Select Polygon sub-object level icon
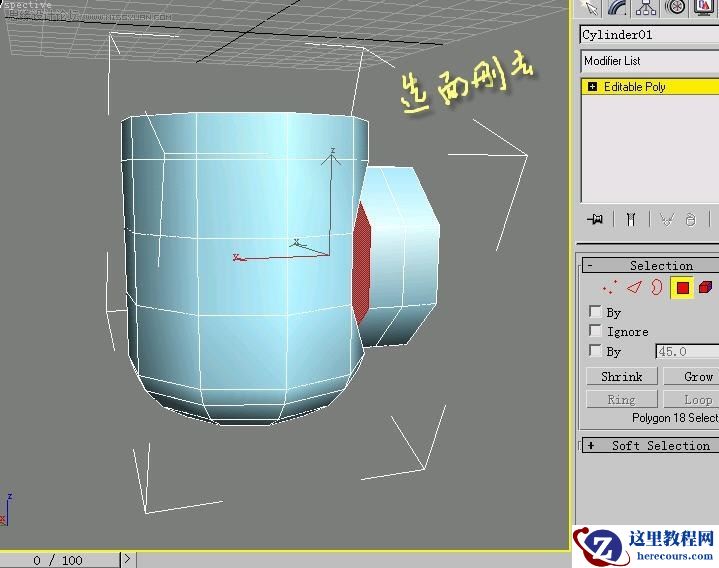Screen dimensions: 719x568 click(x=682, y=288)
